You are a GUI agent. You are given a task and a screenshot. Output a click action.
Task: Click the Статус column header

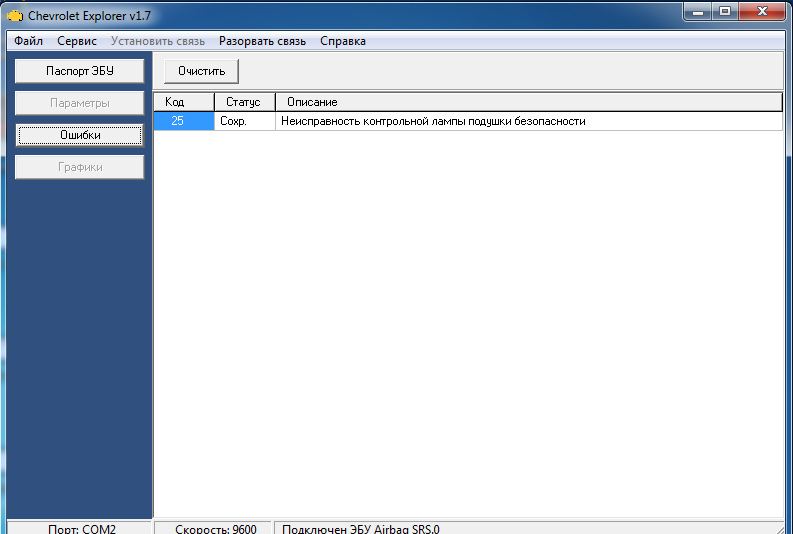(245, 102)
